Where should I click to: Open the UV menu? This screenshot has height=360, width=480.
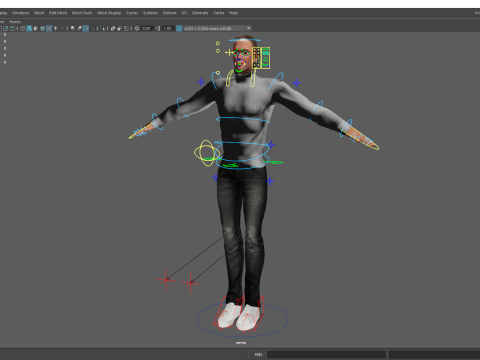click(x=184, y=13)
